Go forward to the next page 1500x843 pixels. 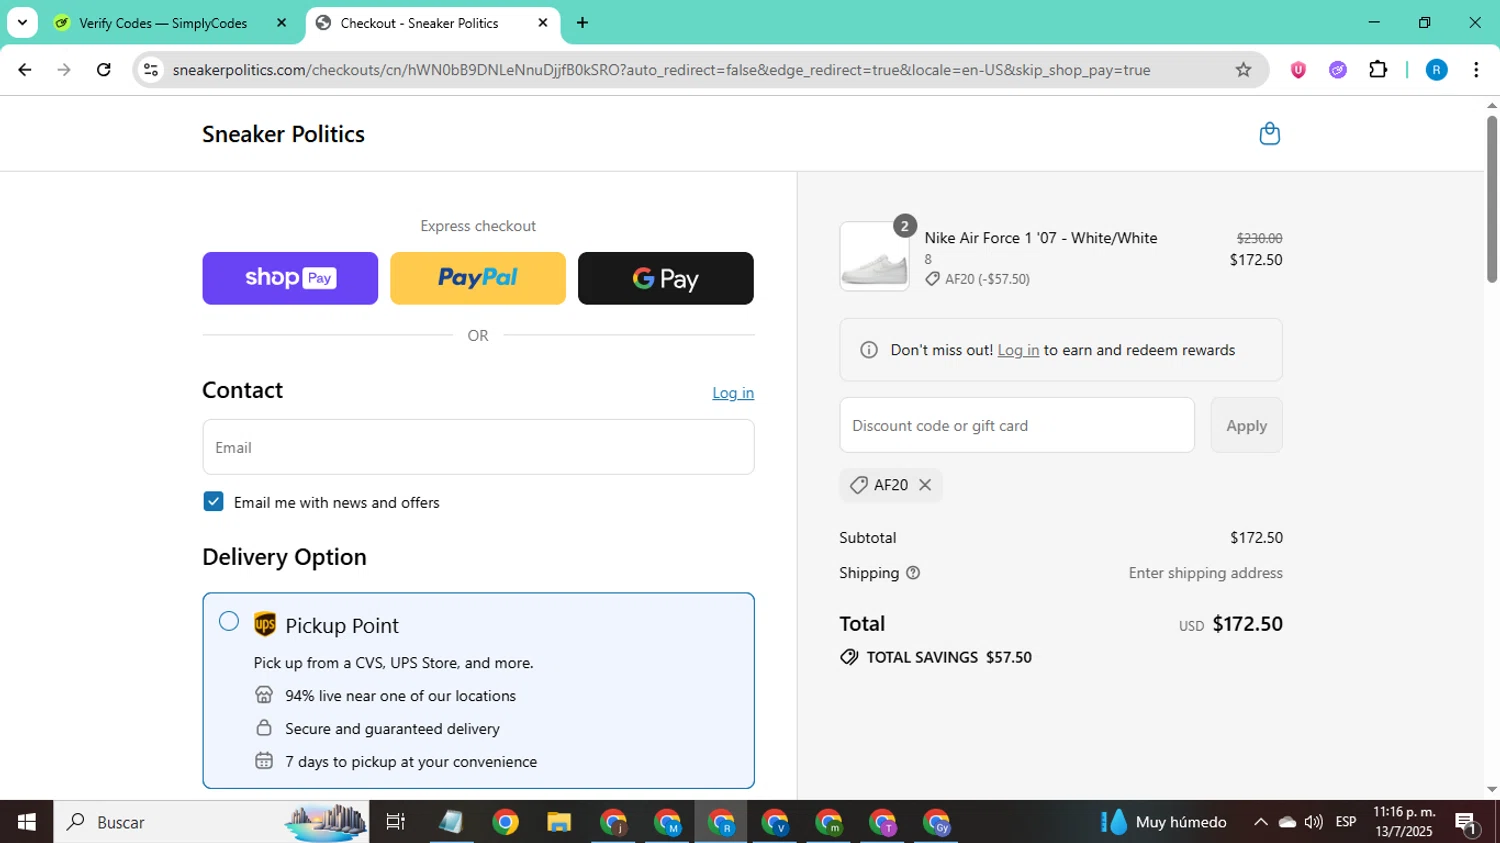(x=64, y=70)
